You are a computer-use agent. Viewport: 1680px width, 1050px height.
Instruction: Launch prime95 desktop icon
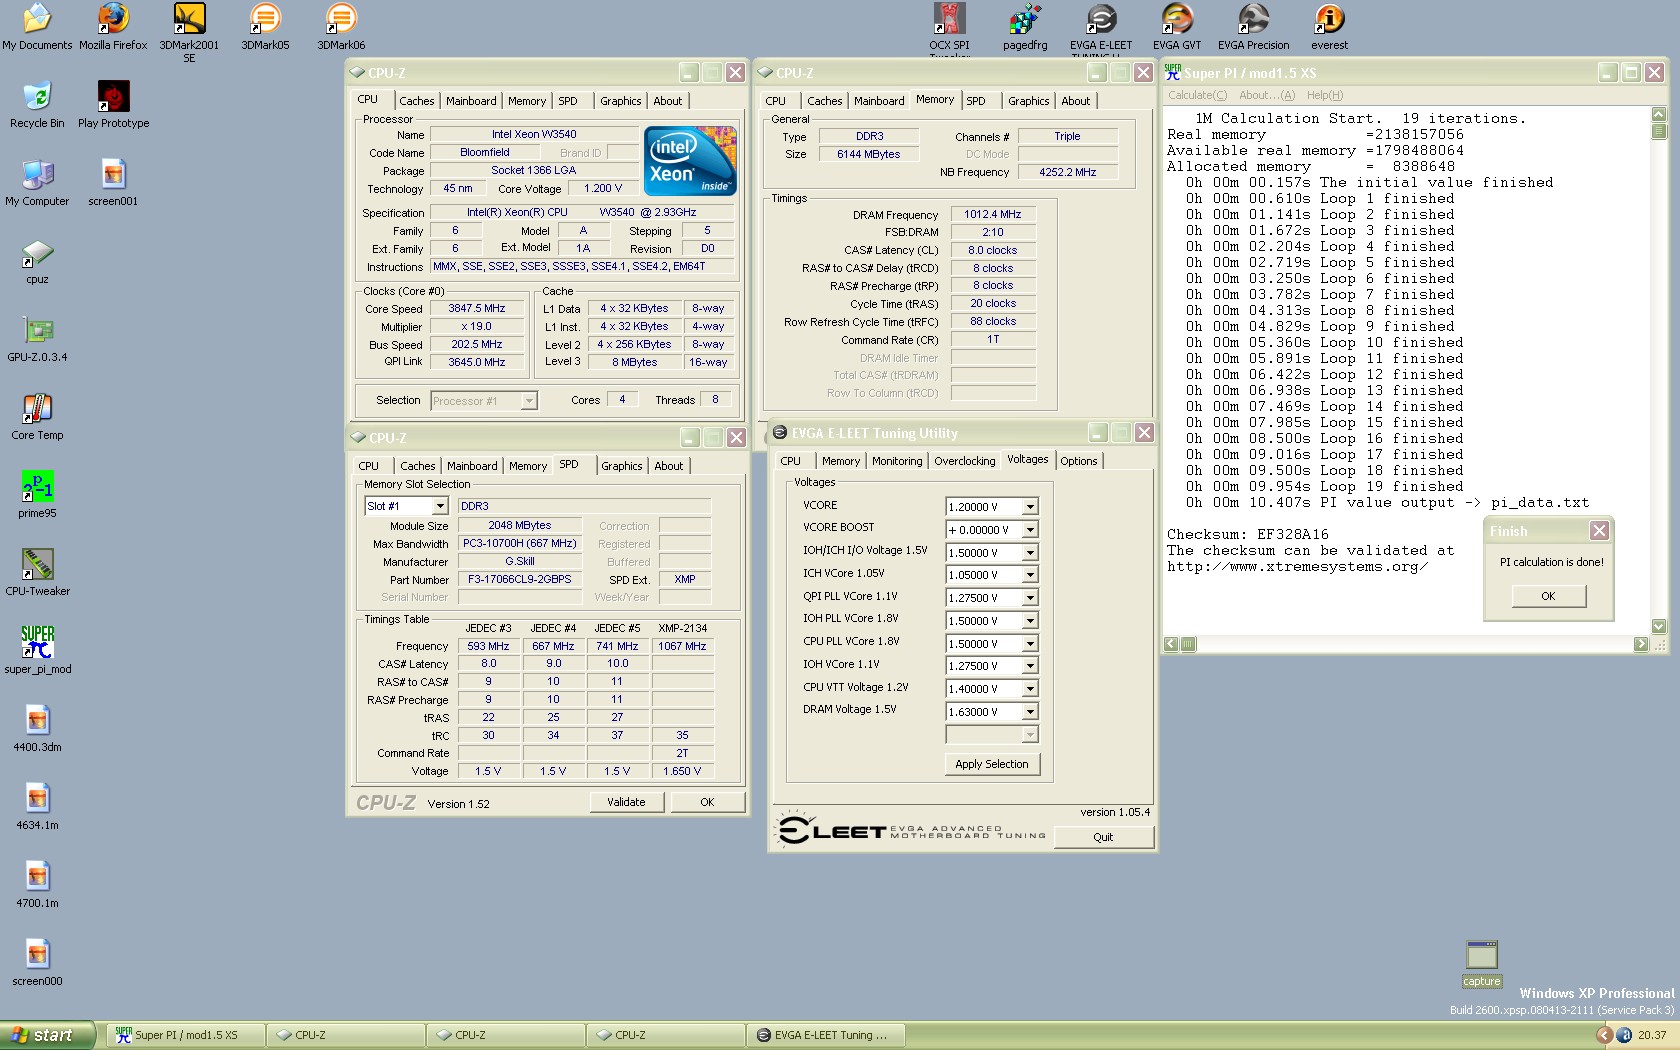coord(37,495)
